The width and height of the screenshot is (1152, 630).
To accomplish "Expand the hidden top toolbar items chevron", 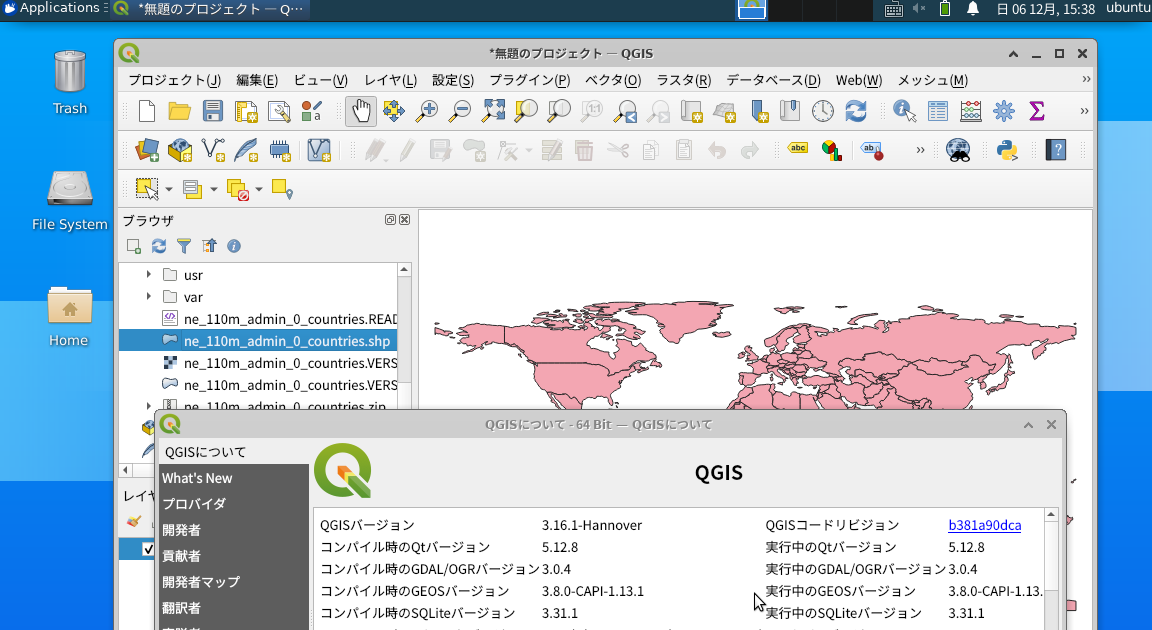I will tap(1084, 112).
